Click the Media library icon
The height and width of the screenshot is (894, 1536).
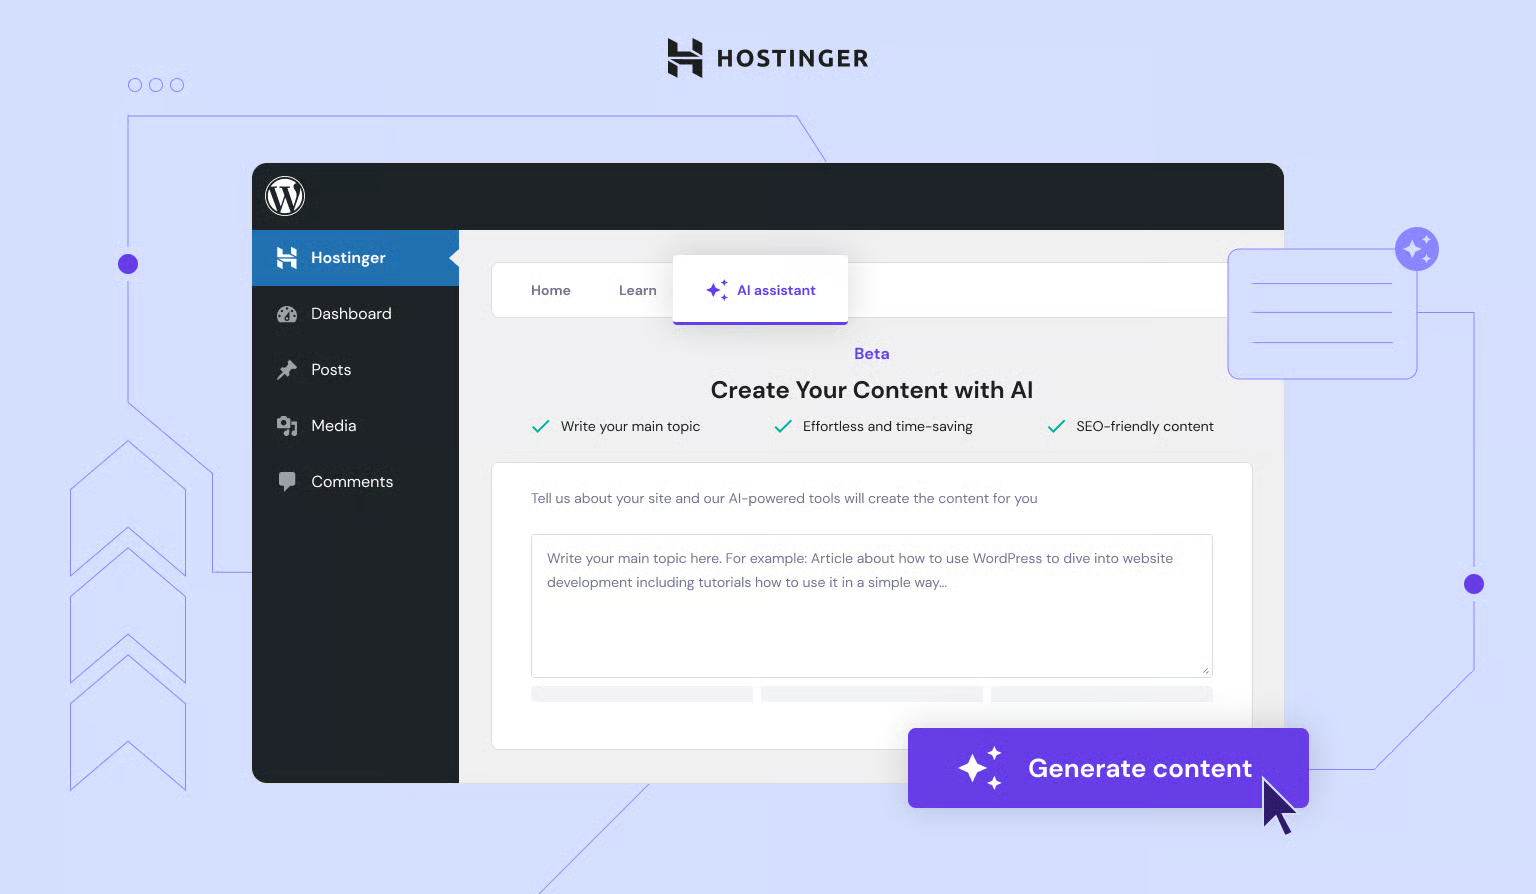286,425
